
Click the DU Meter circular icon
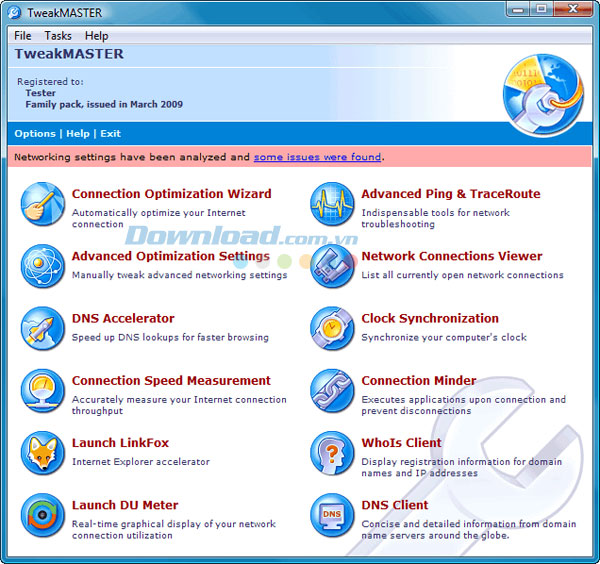coord(42,515)
